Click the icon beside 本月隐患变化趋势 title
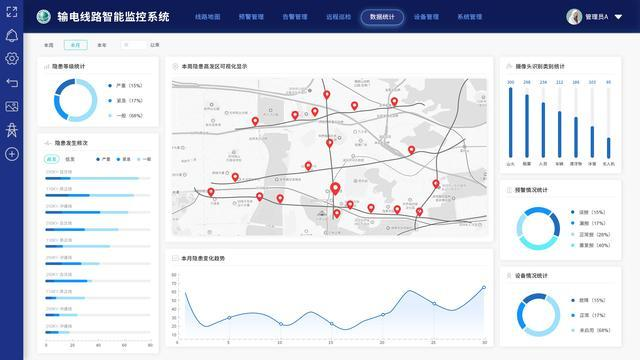Viewport: 640px width, 360px height. click(175, 258)
